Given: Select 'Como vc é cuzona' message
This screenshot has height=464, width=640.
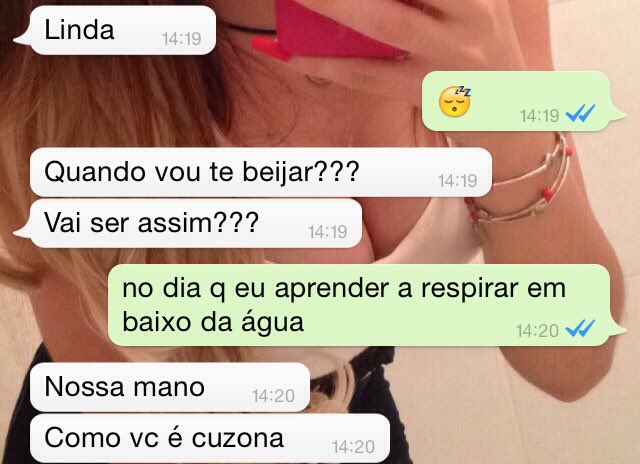Looking at the screenshot, I should 210,438.
